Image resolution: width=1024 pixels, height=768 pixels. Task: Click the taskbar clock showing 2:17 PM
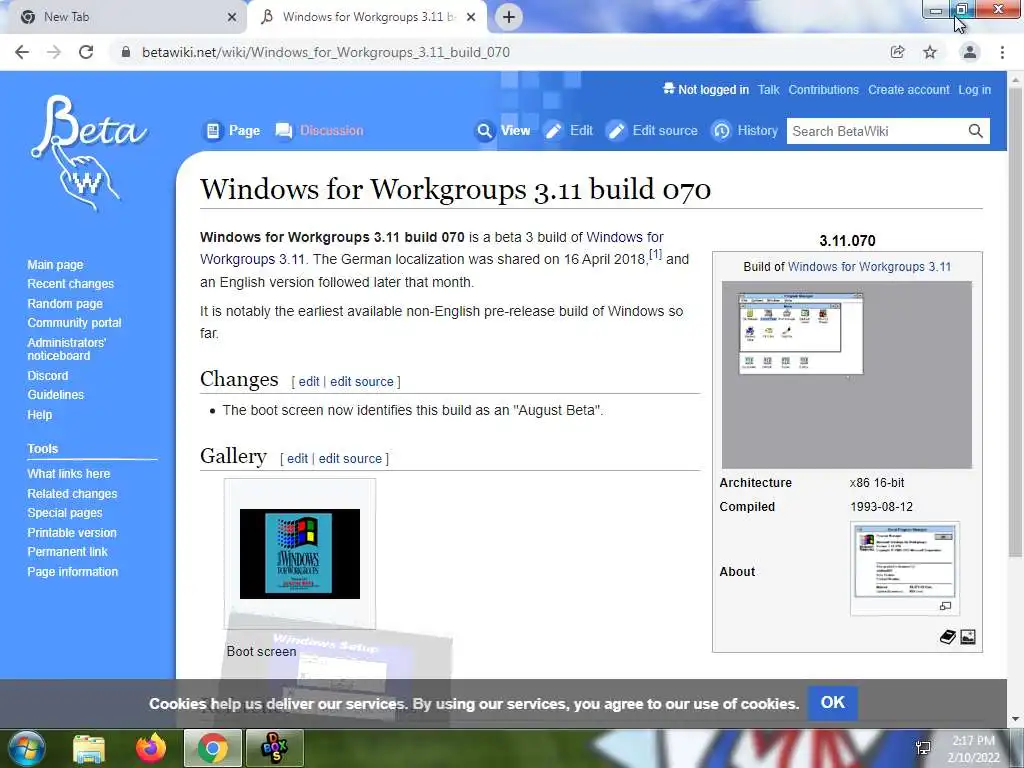tap(974, 748)
